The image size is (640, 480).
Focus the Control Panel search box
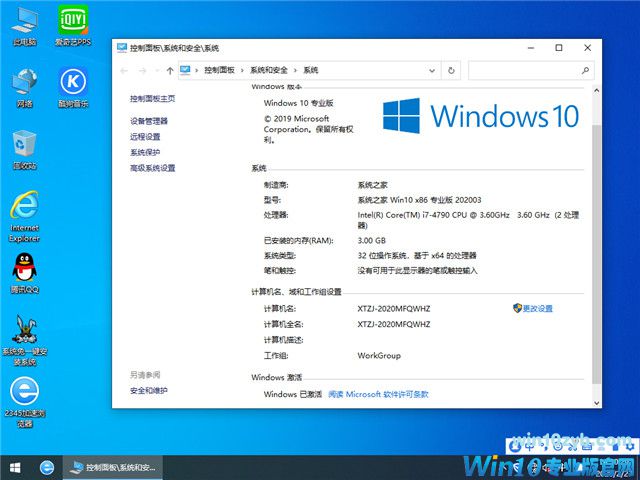[x=531, y=70]
